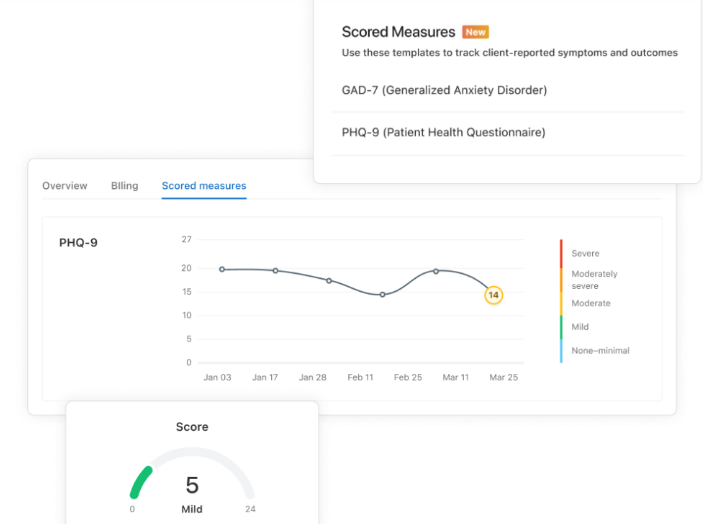Screen dimensions: 703x524
Task: Click the red Severe legend color bar
Action: coord(561,253)
